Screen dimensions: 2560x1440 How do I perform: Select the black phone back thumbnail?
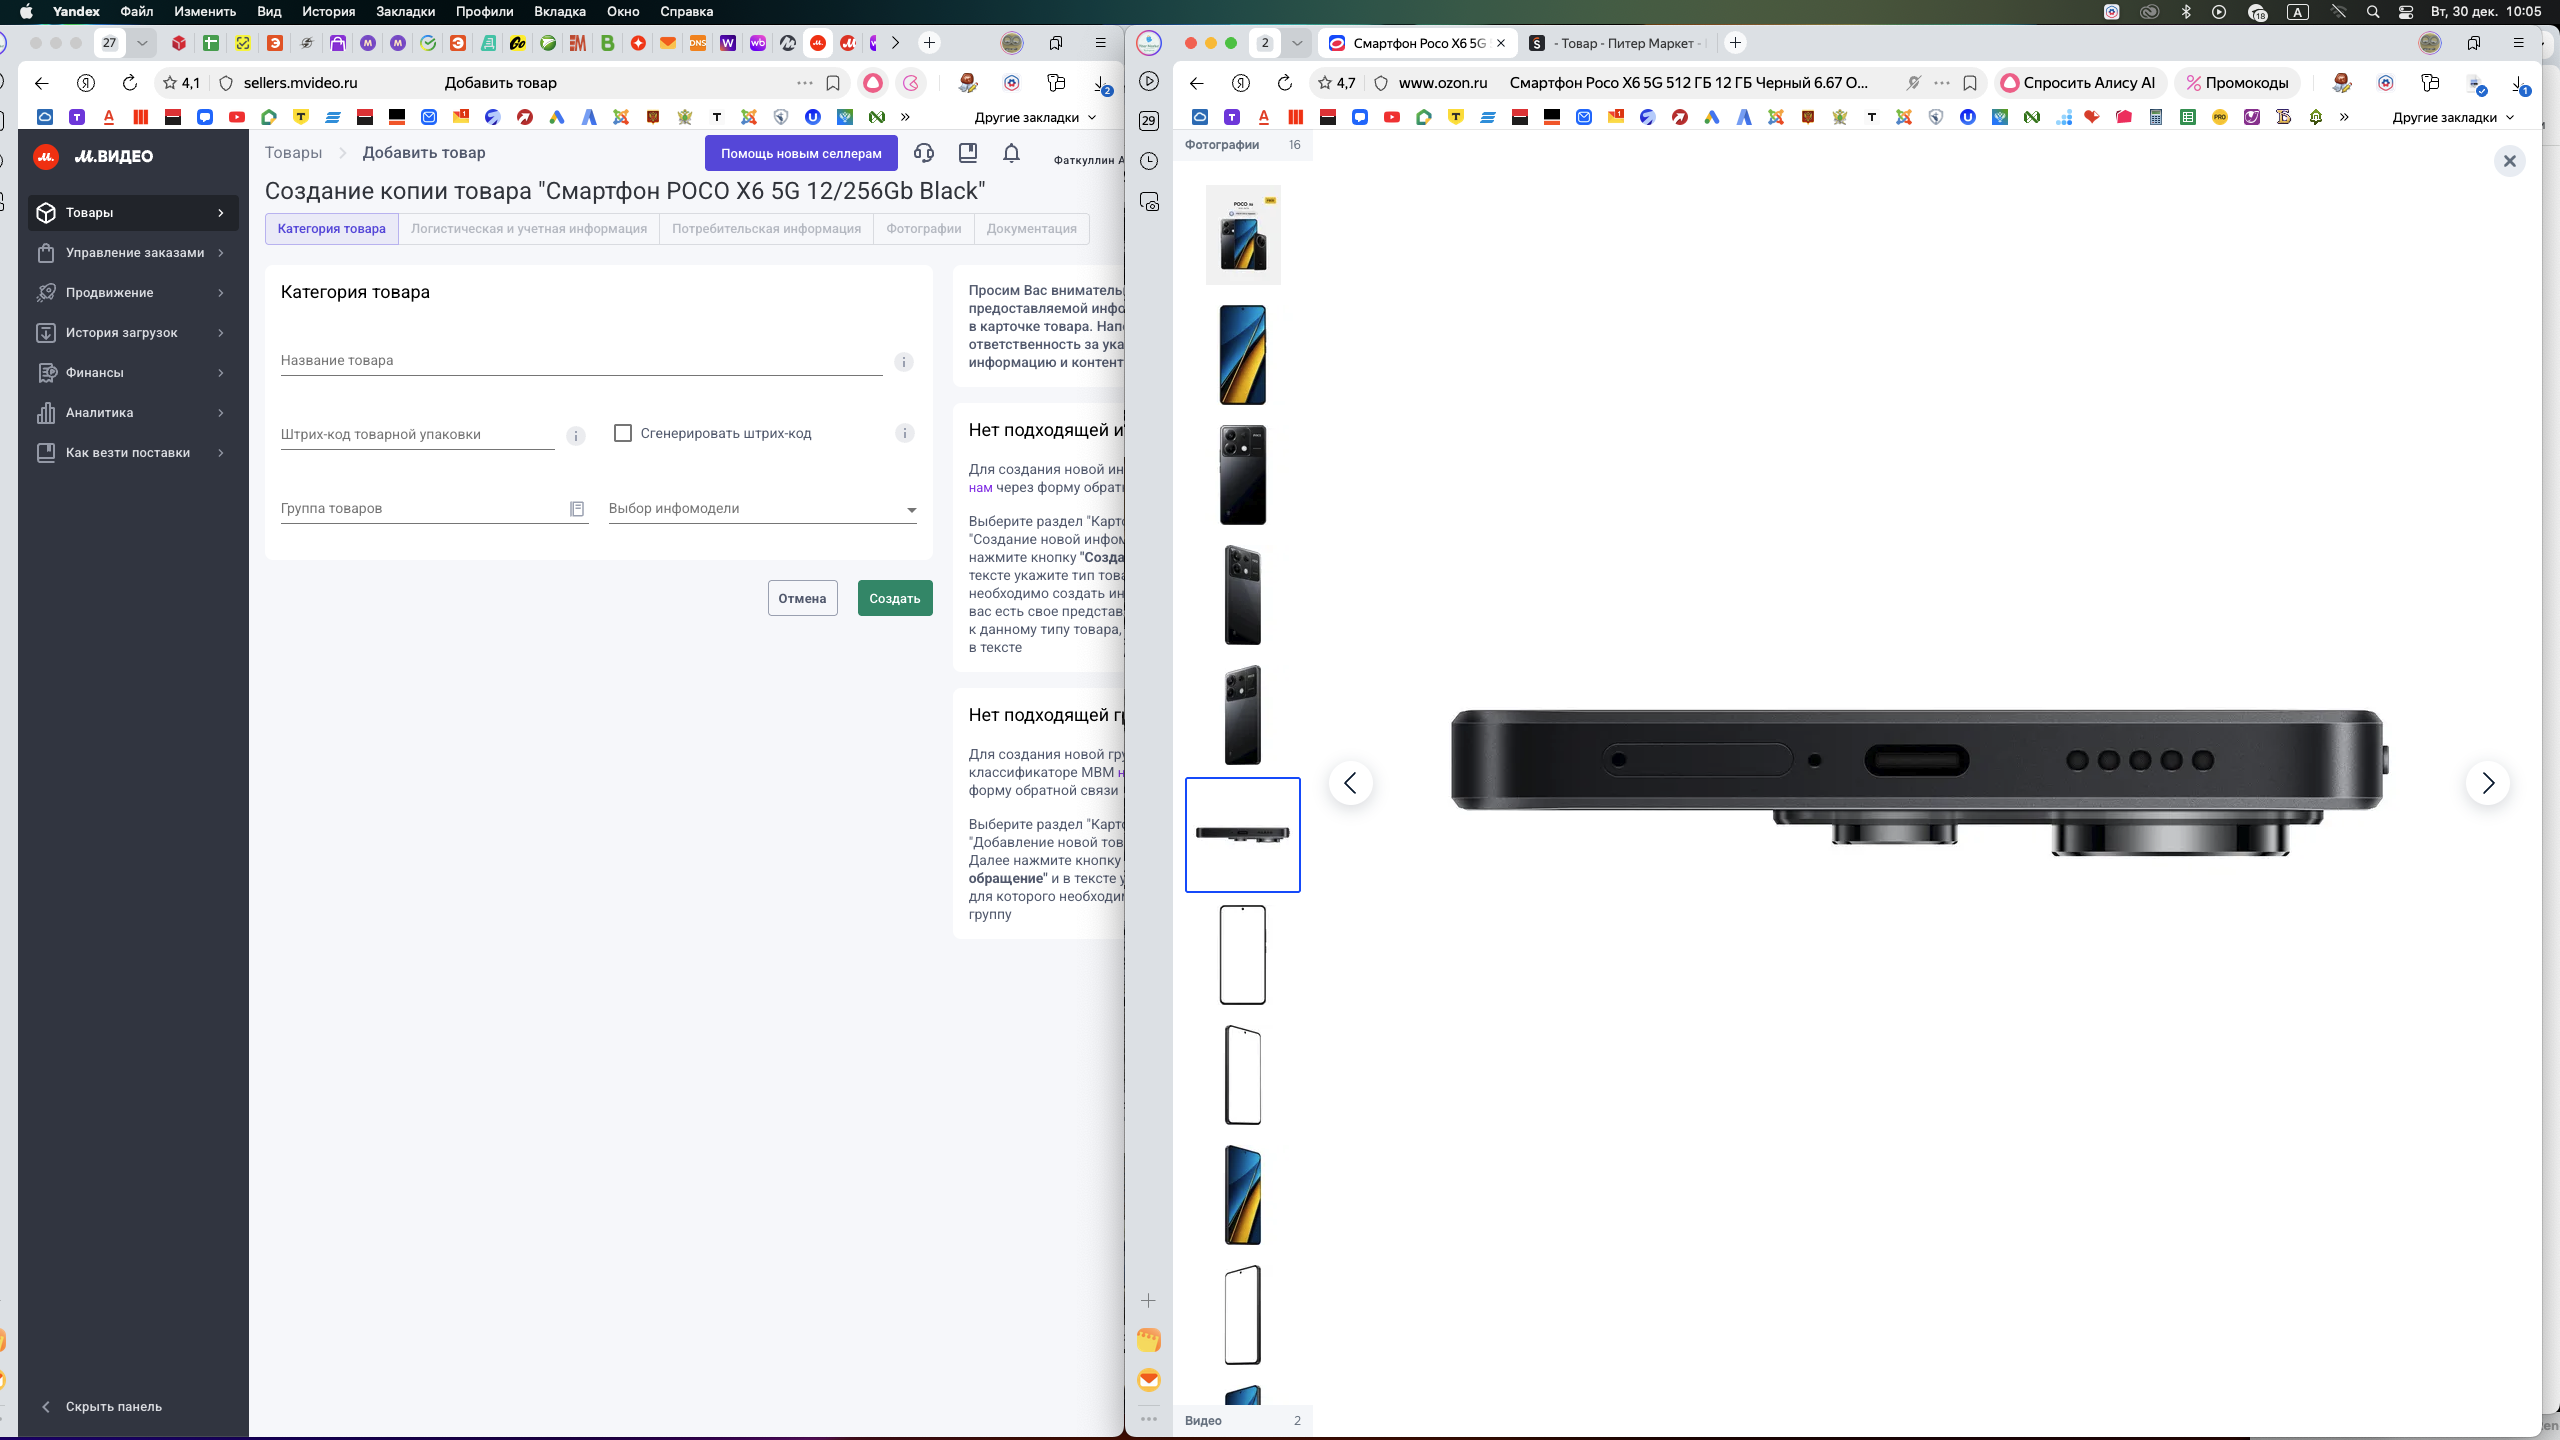point(1242,475)
